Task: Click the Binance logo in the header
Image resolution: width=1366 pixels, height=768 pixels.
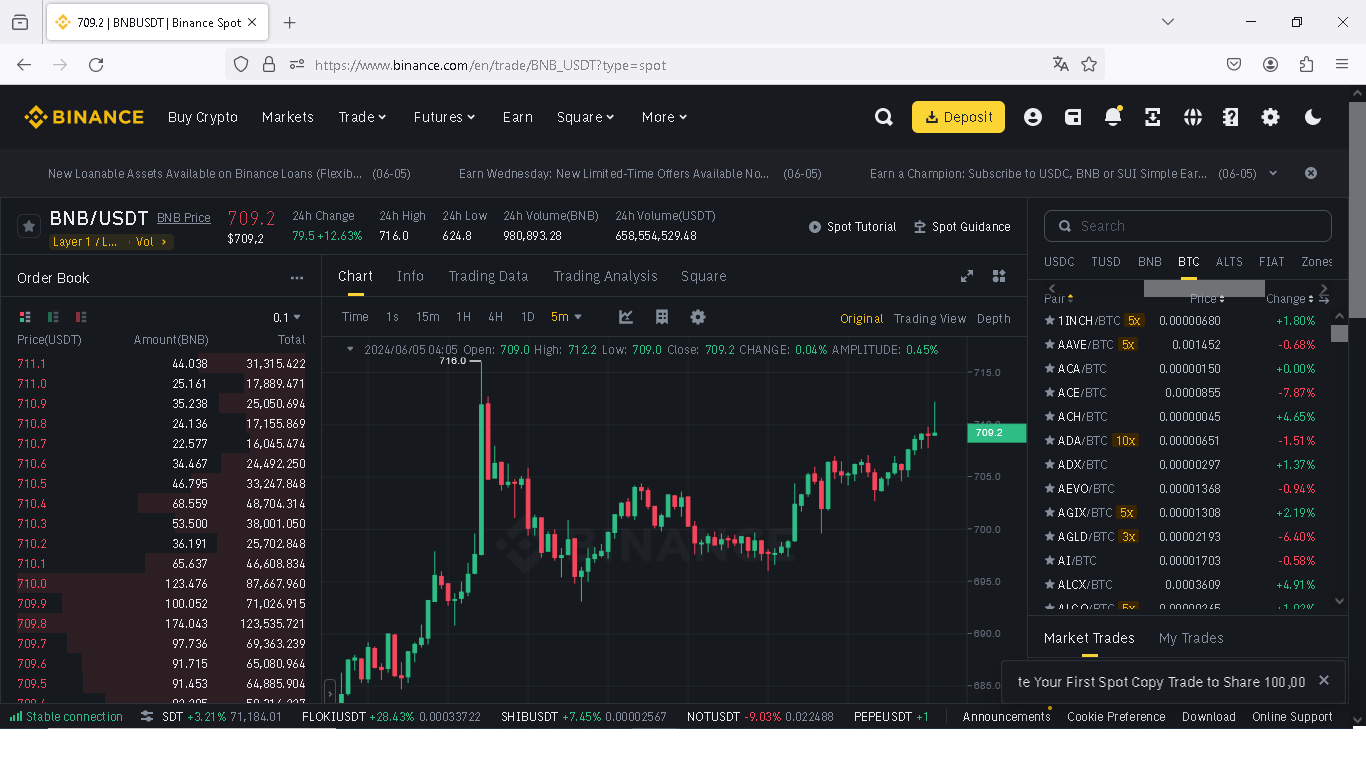Action: pos(84,117)
